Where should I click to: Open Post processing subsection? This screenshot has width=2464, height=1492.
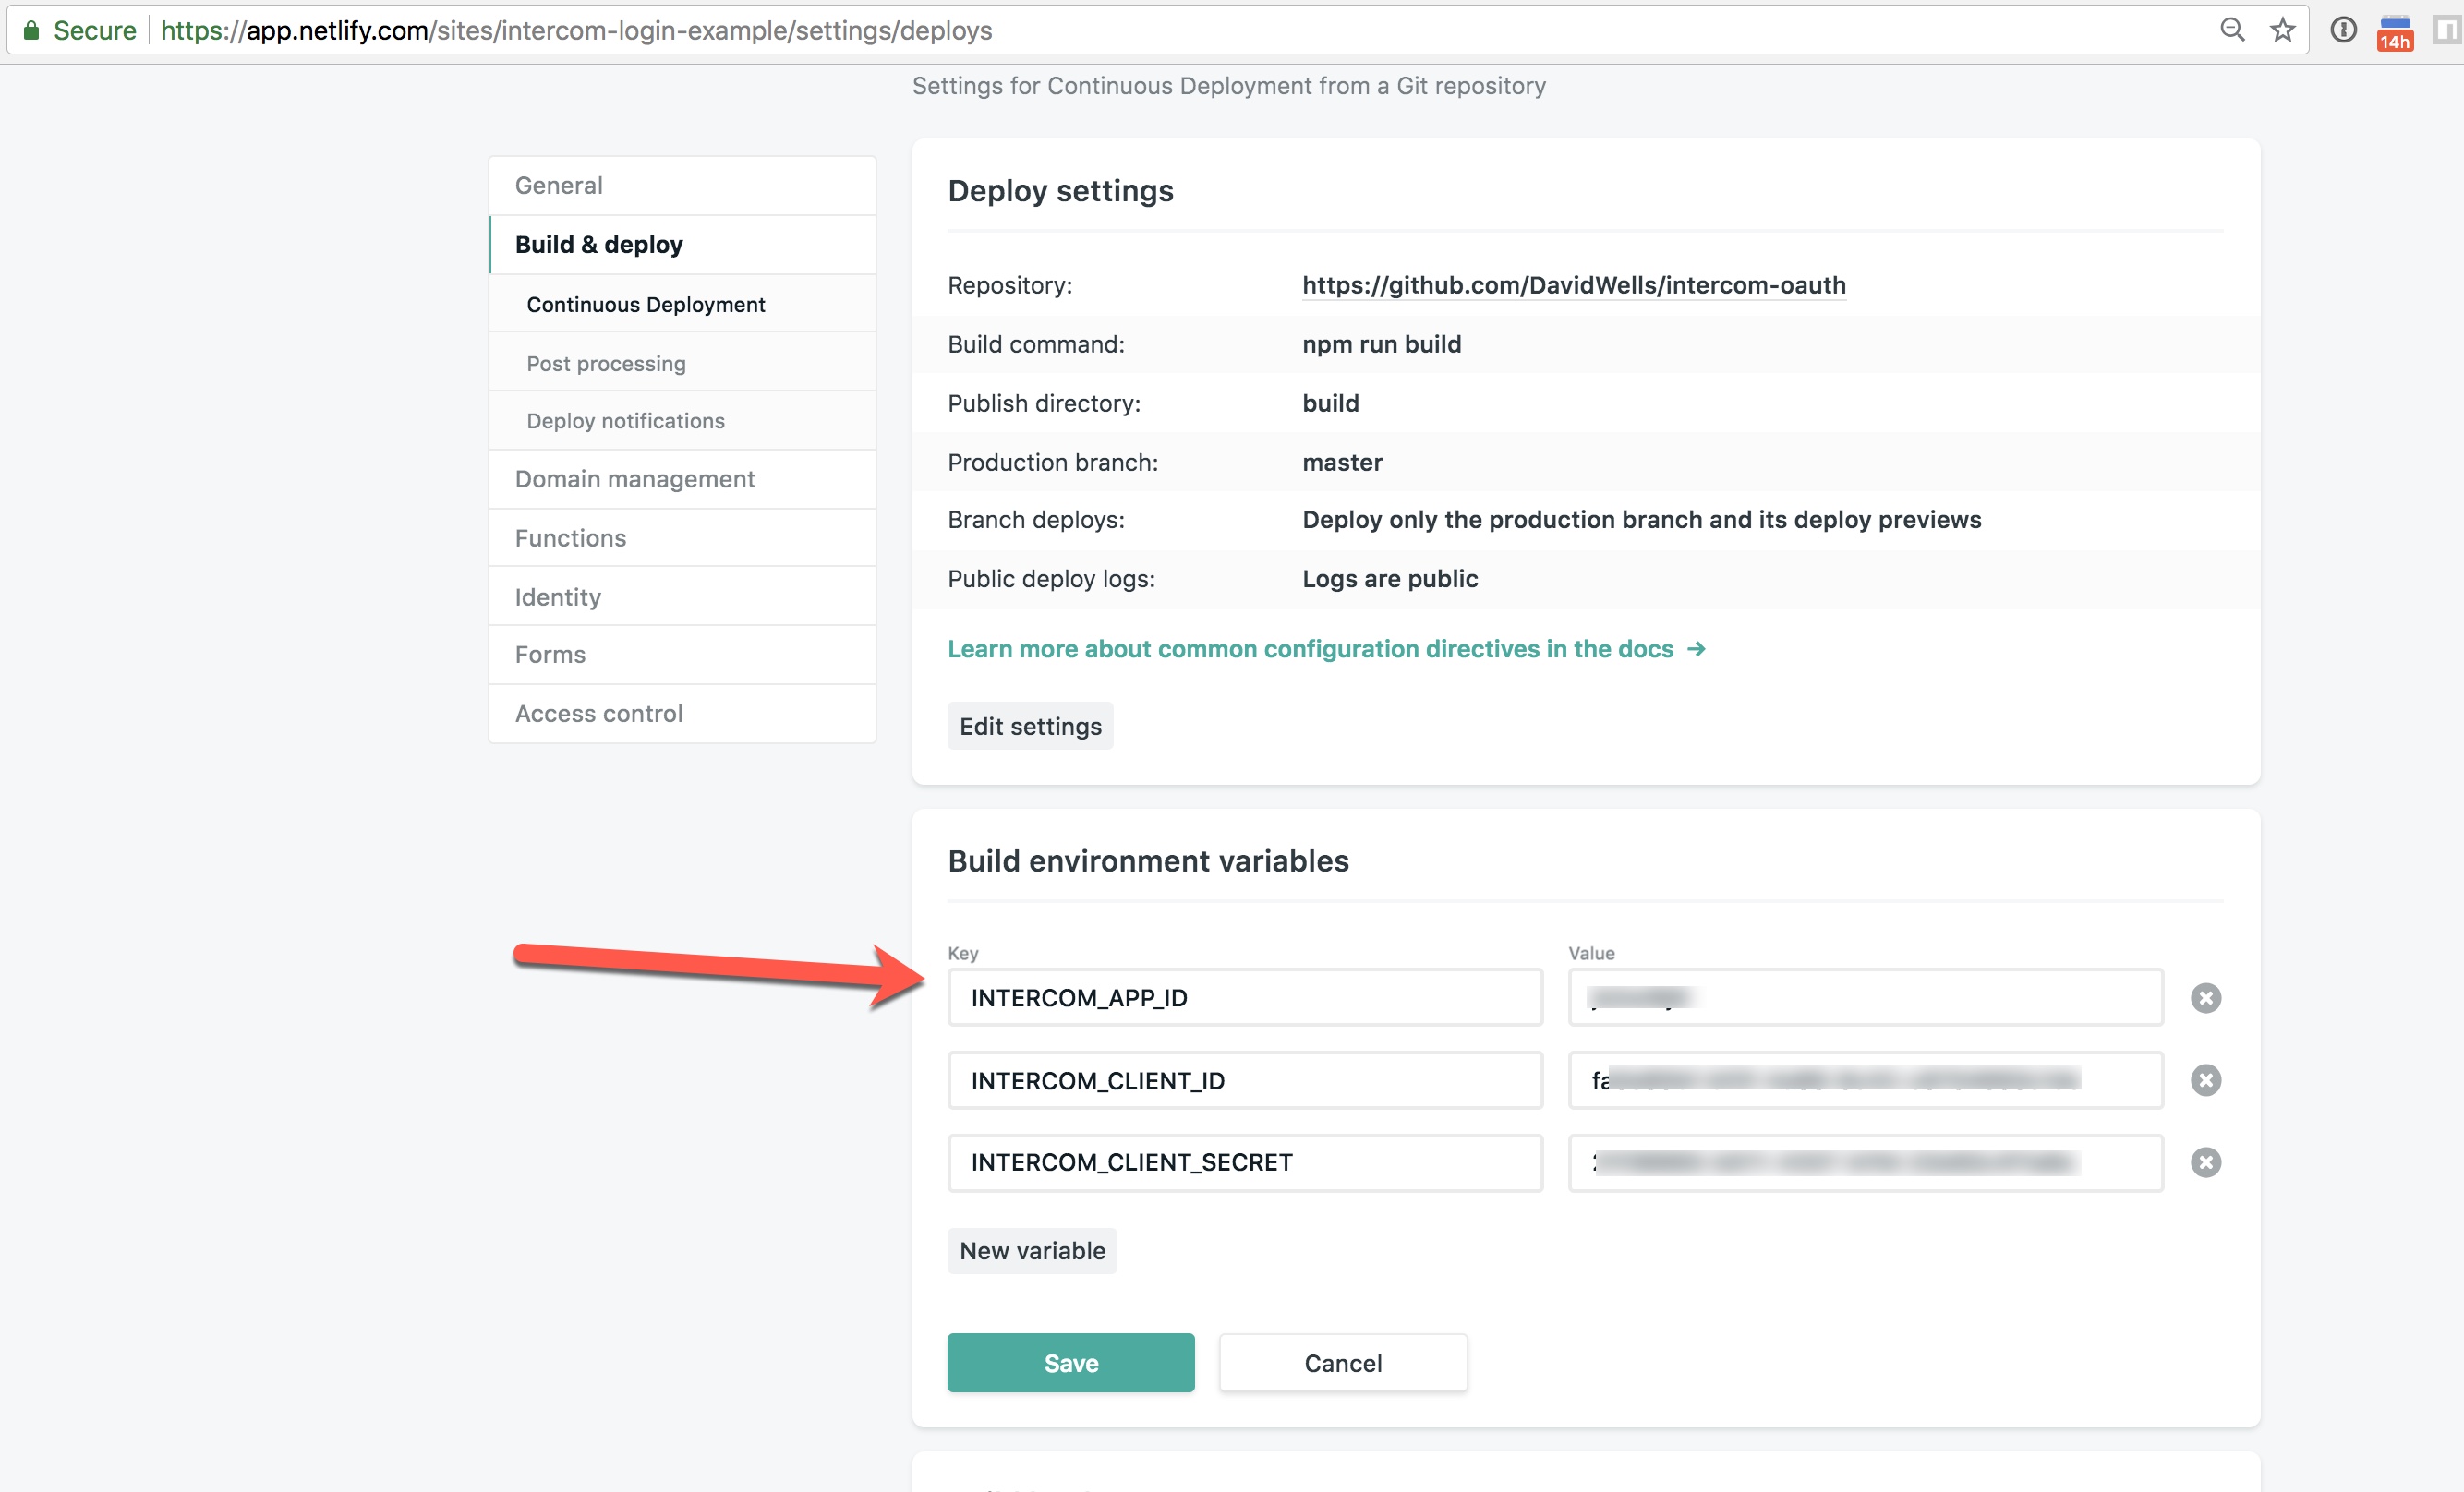click(682, 363)
